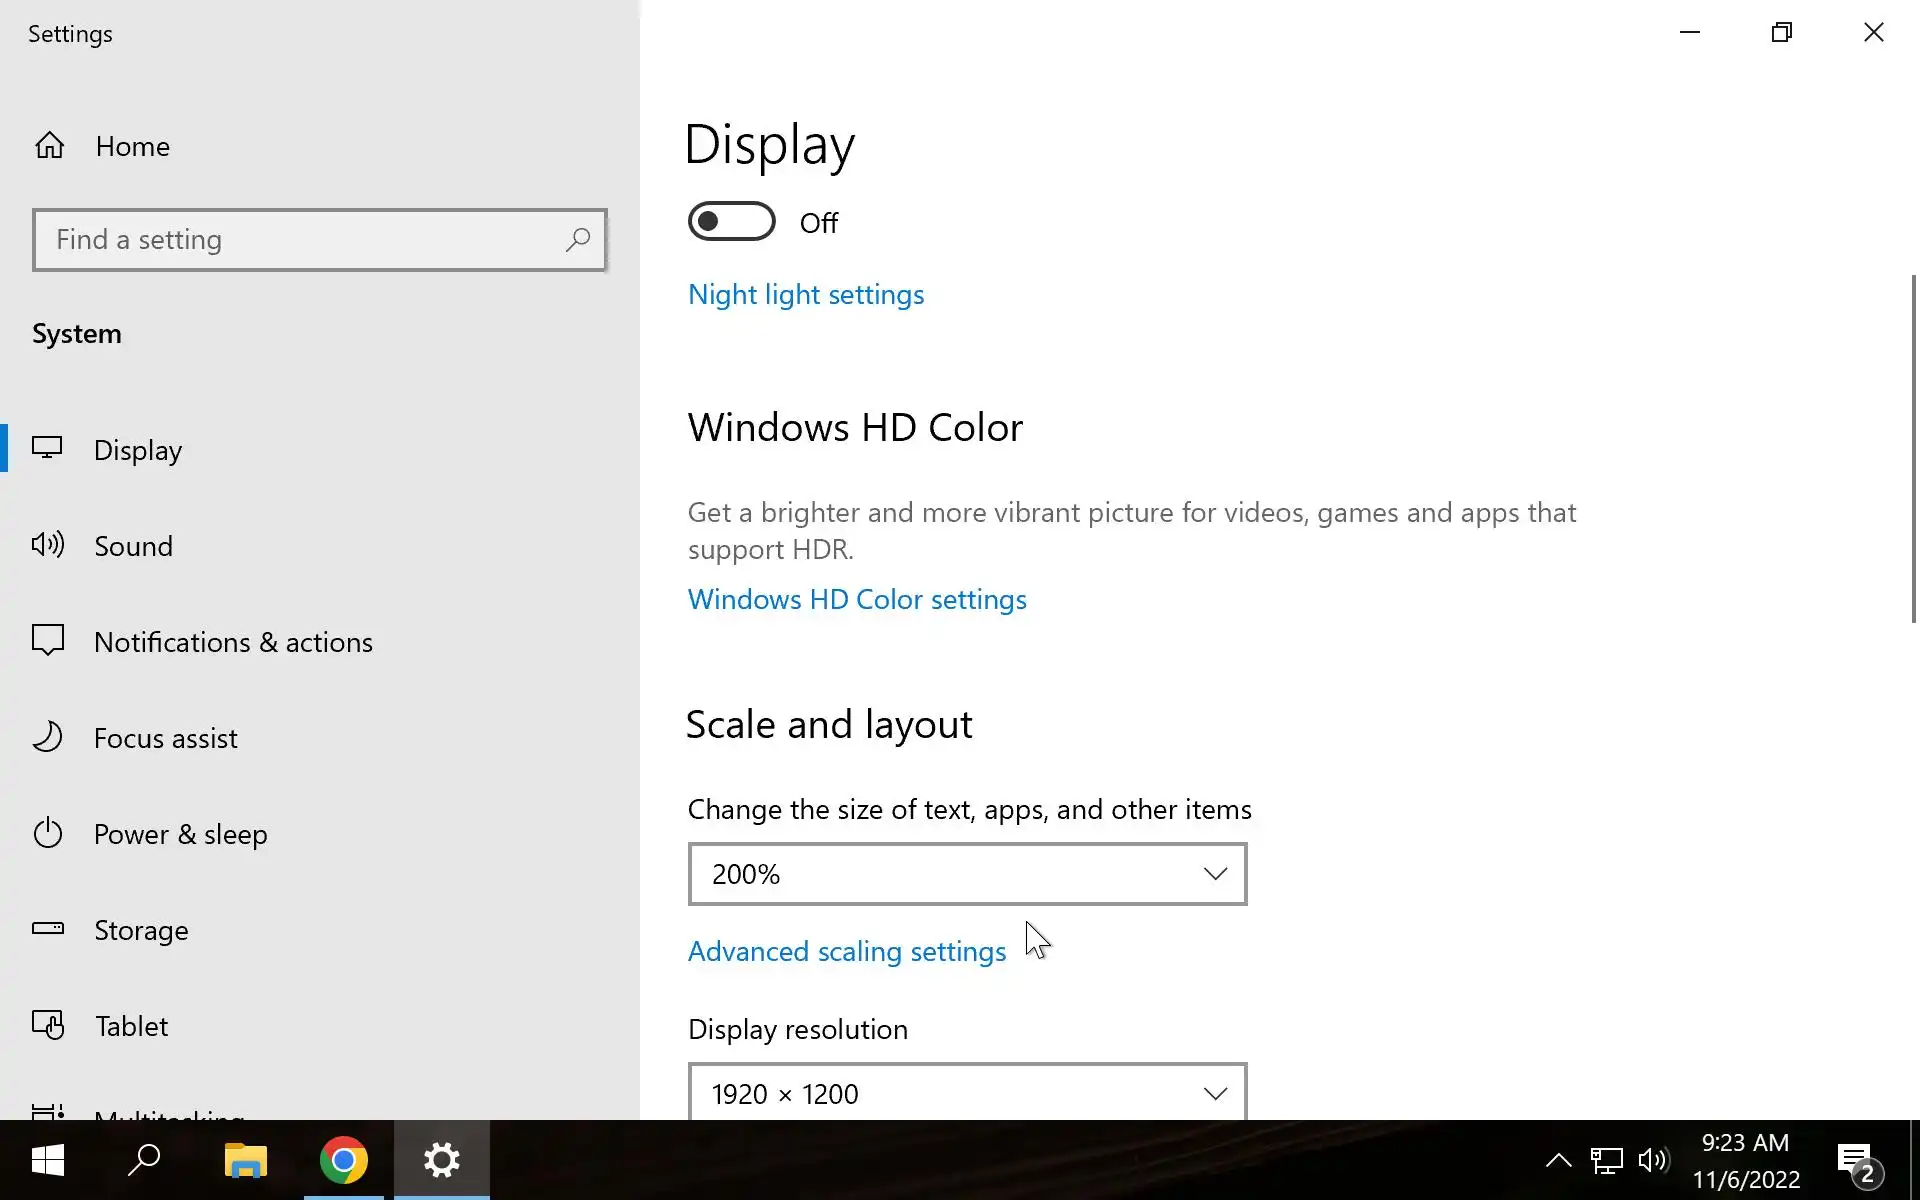The width and height of the screenshot is (1920, 1200).
Task: Show hidden system tray icons chevron
Action: pos(1558,1160)
